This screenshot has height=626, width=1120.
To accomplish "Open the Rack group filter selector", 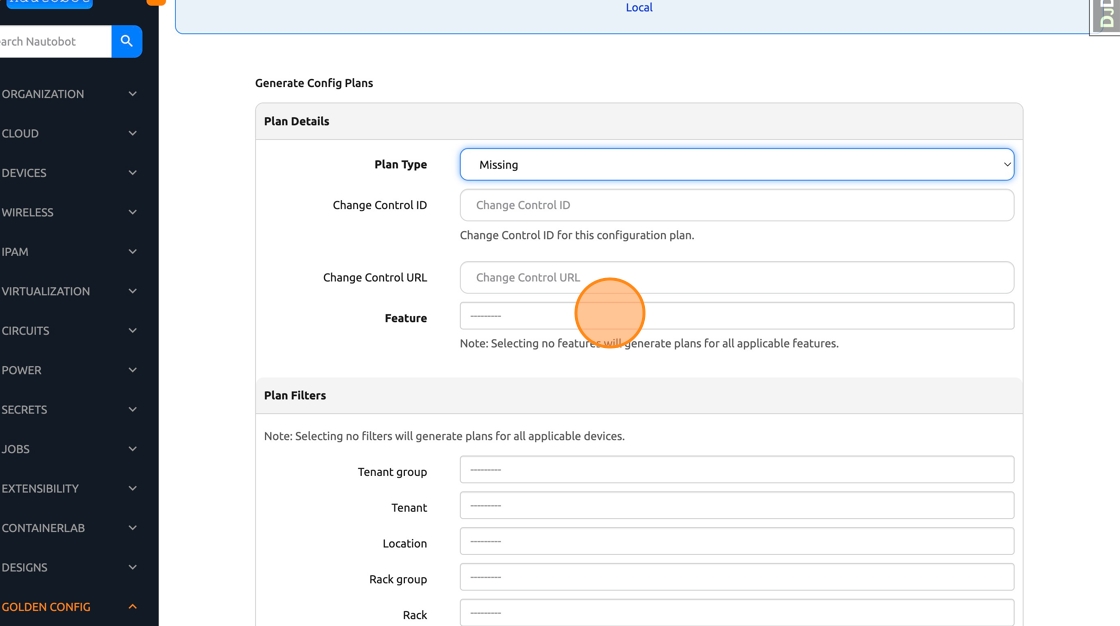I will 736,577.
